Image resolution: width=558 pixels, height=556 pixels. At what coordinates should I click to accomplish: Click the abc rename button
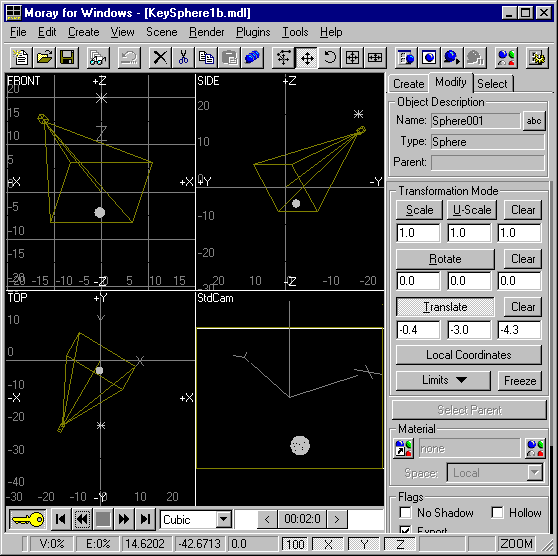[x=534, y=121]
